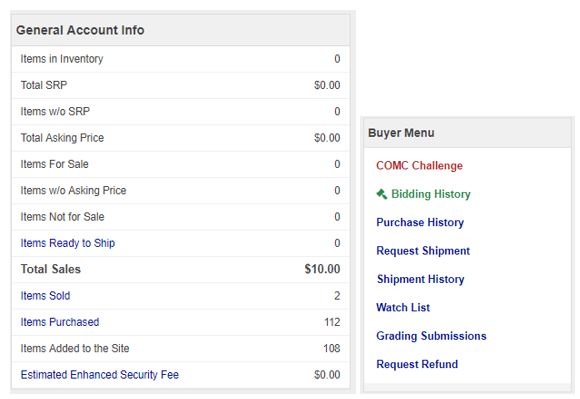View the Items Sold list
The width and height of the screenshot is (580, 399).
pyautogui.click(x=45, y=296)
